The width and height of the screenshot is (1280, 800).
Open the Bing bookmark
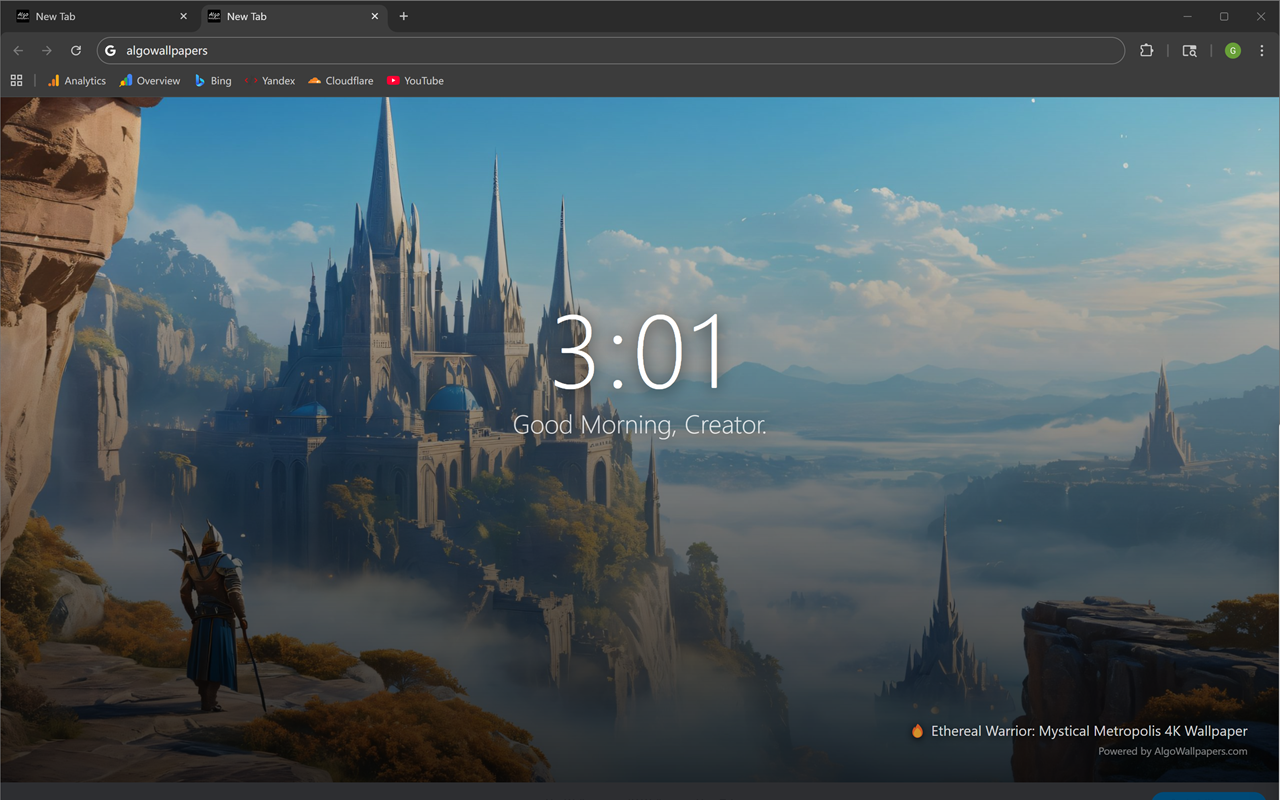point(213,81)
